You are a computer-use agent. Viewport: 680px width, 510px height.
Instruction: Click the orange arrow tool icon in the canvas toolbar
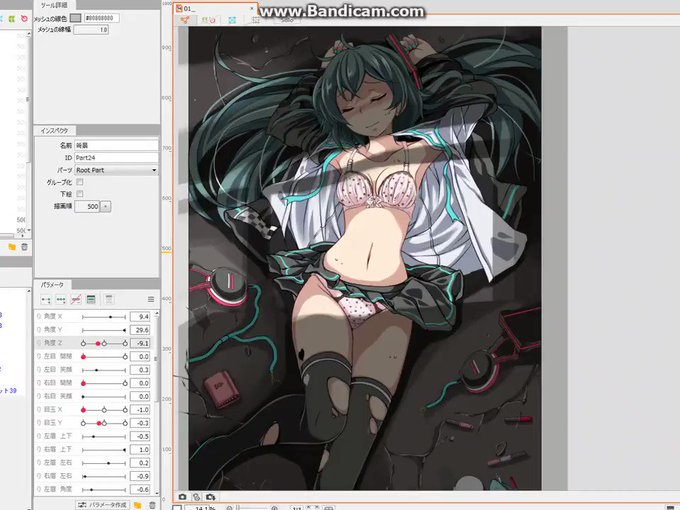click(185, 20)
